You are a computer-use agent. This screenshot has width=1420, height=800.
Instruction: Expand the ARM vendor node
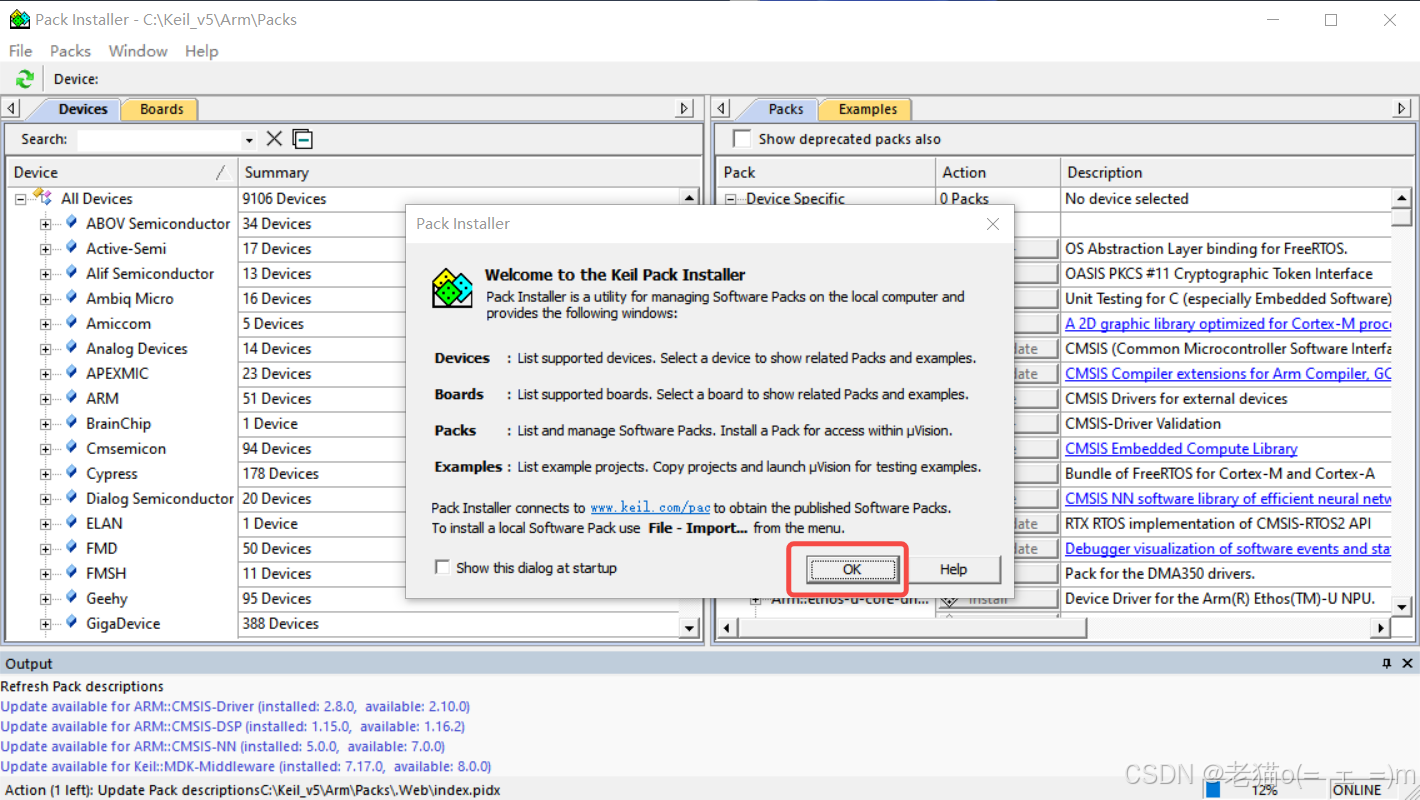pos(45,399)
